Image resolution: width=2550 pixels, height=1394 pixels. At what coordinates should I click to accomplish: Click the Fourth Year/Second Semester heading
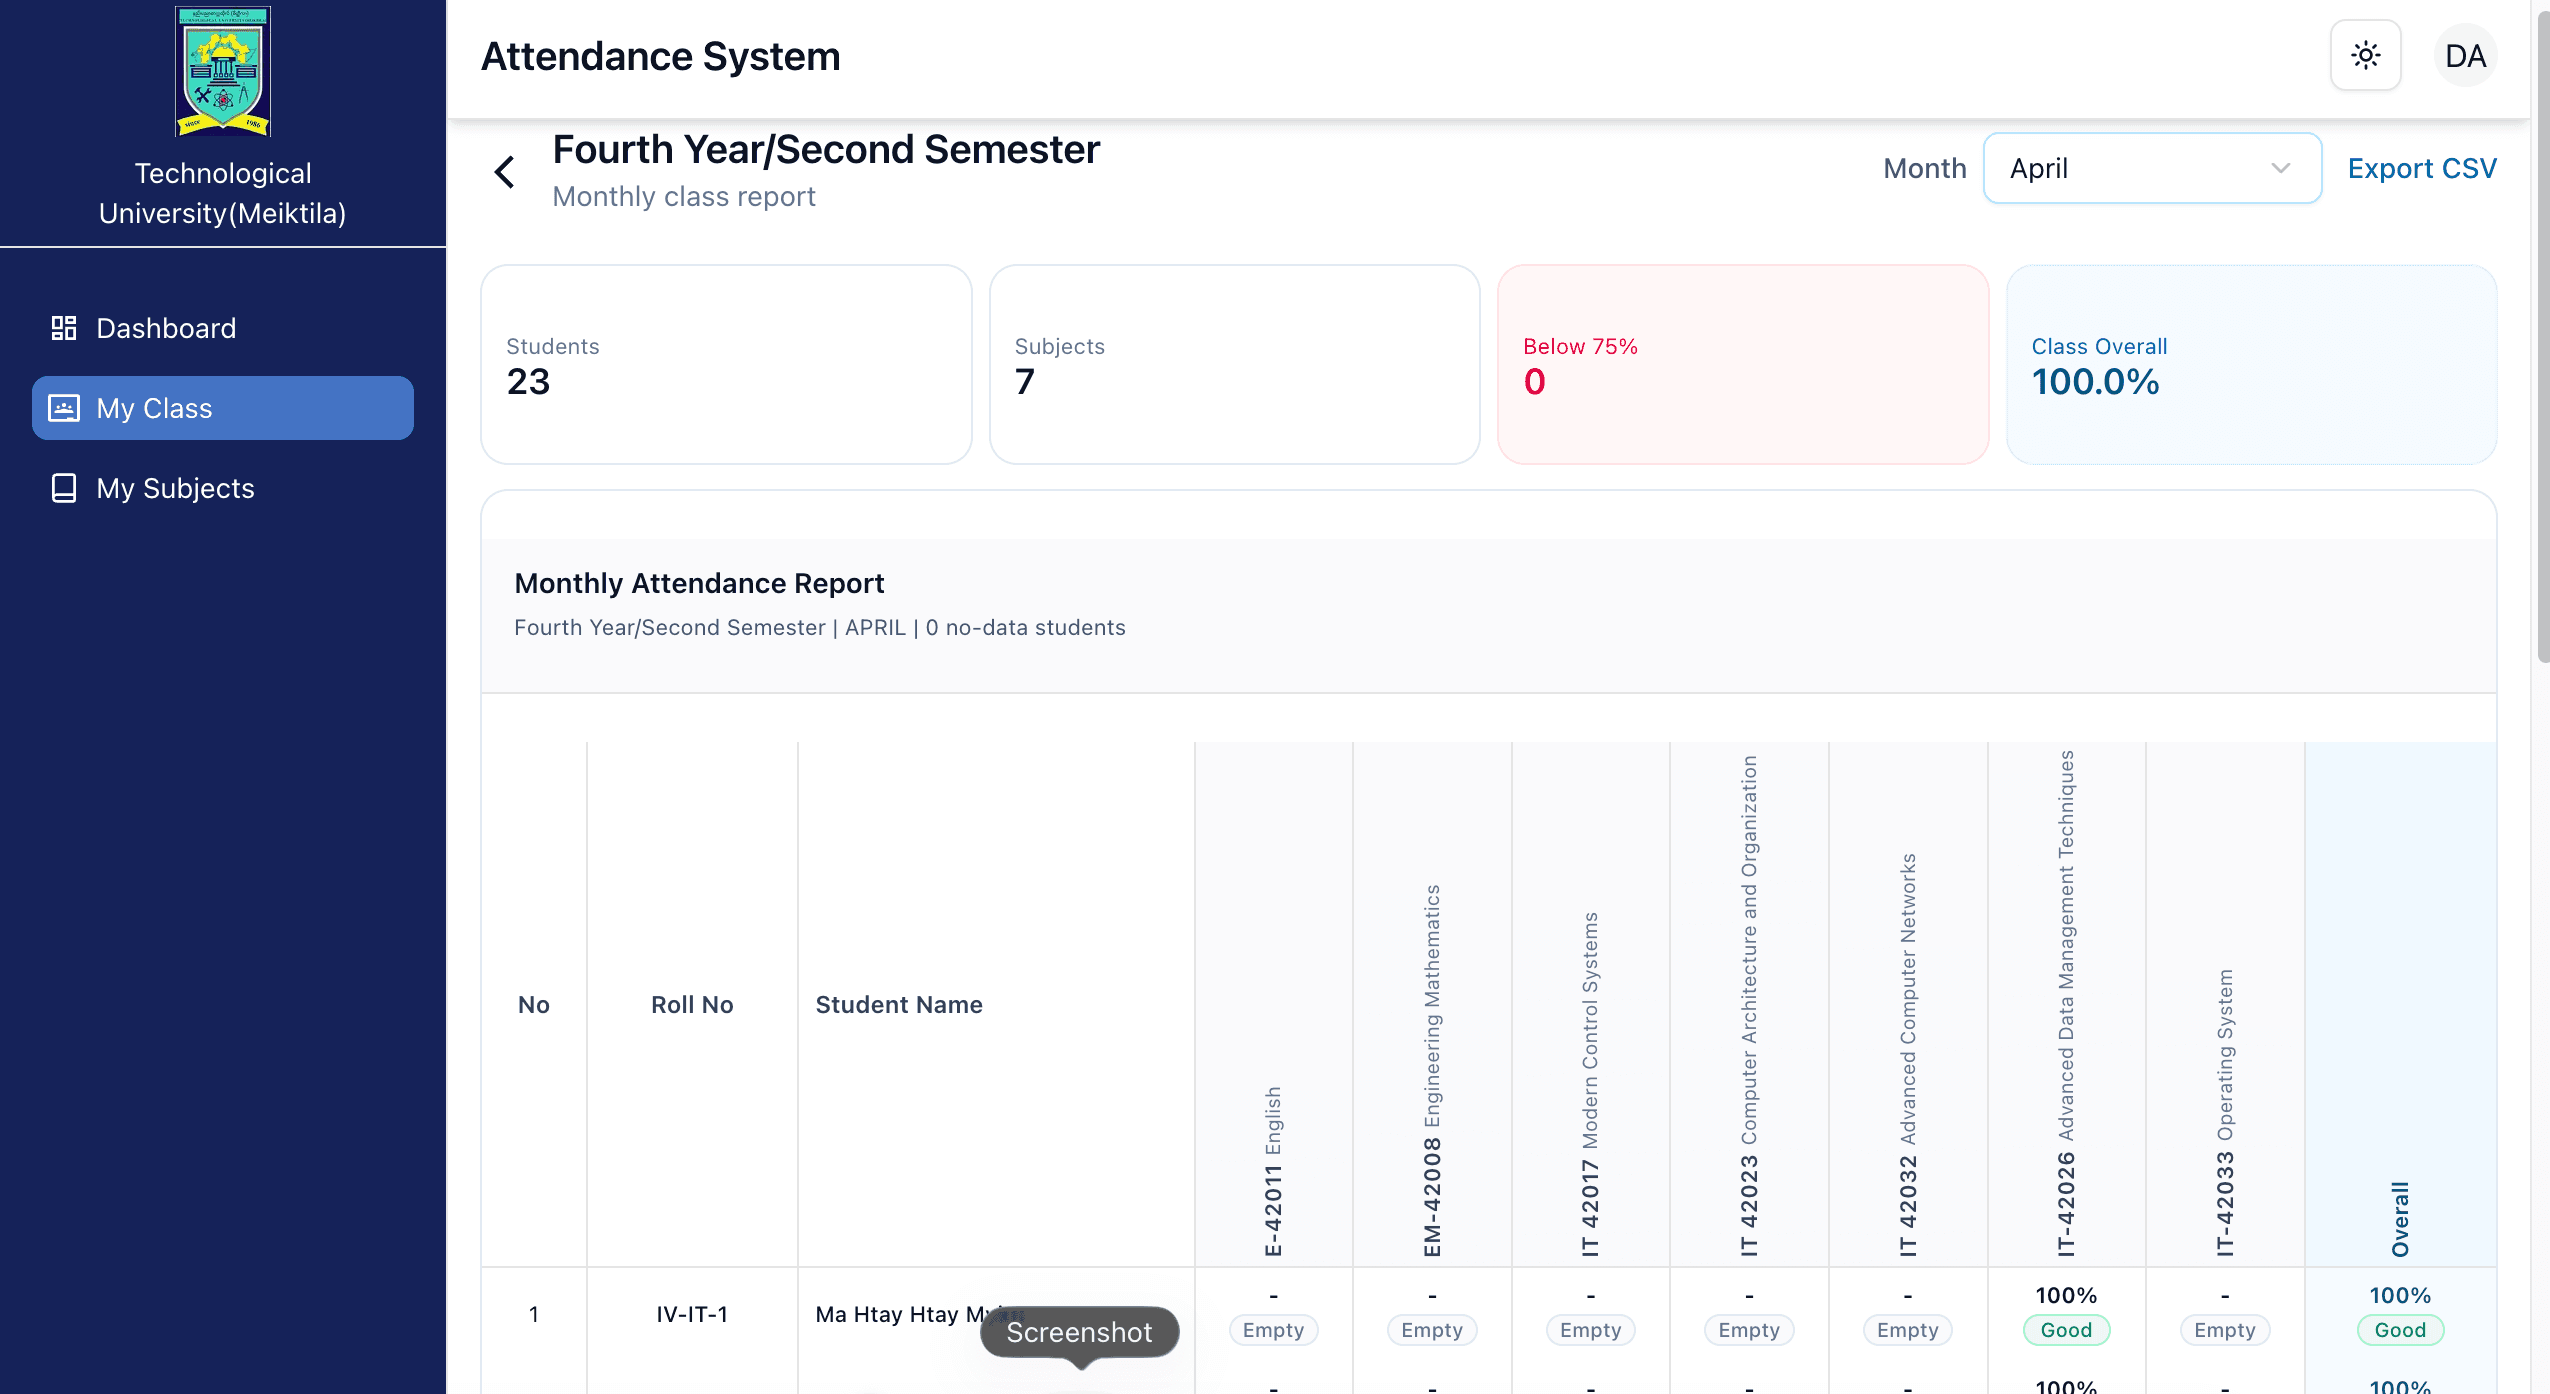(826, 150)
